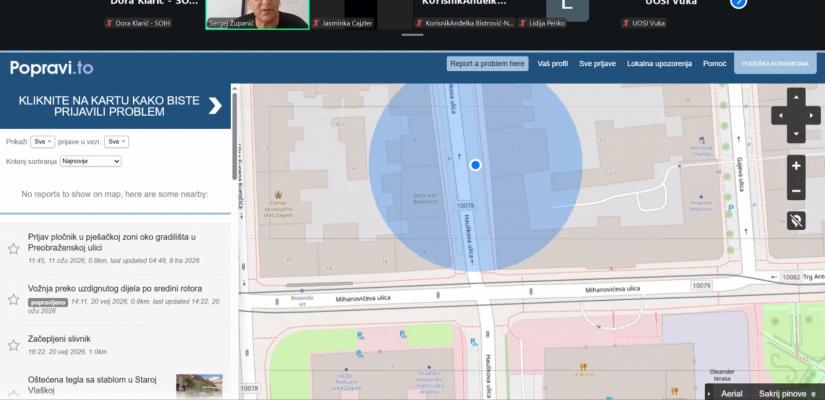Click the 'Report a problem here' button
Image resolution: width=825 pixels, height=400 pixels.
(488, 64)
